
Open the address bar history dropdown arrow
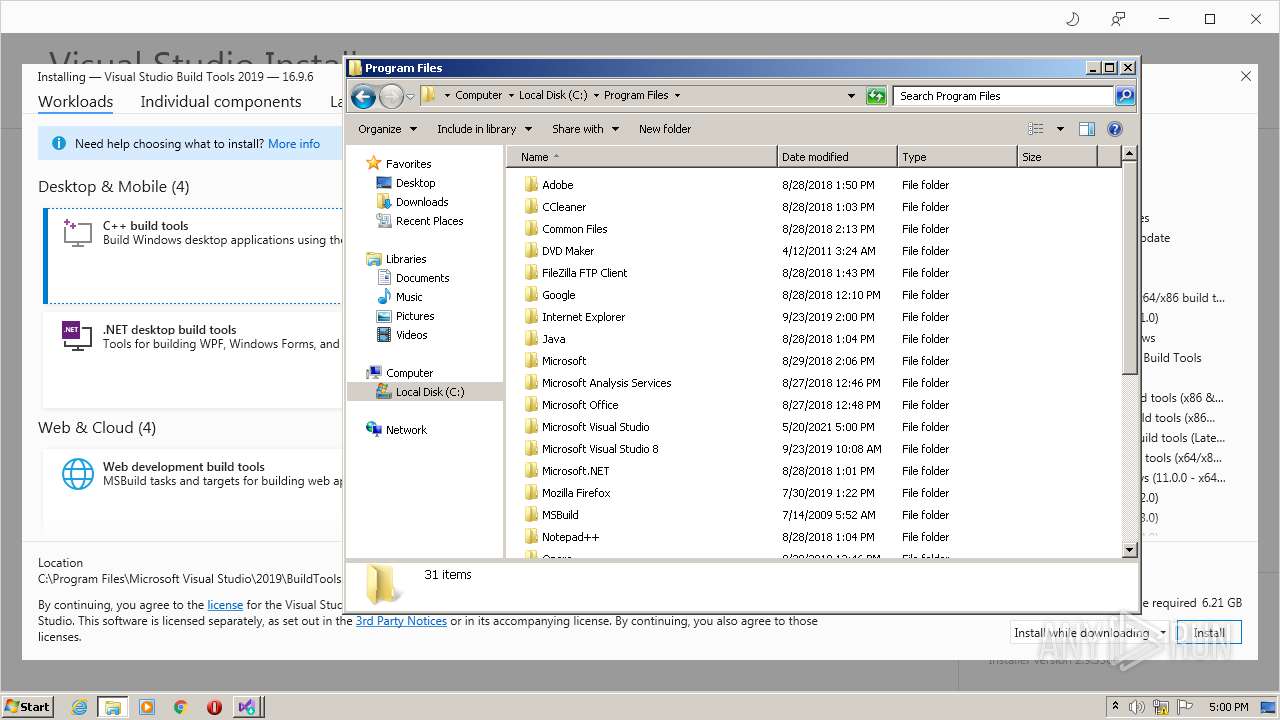[851, 96]
